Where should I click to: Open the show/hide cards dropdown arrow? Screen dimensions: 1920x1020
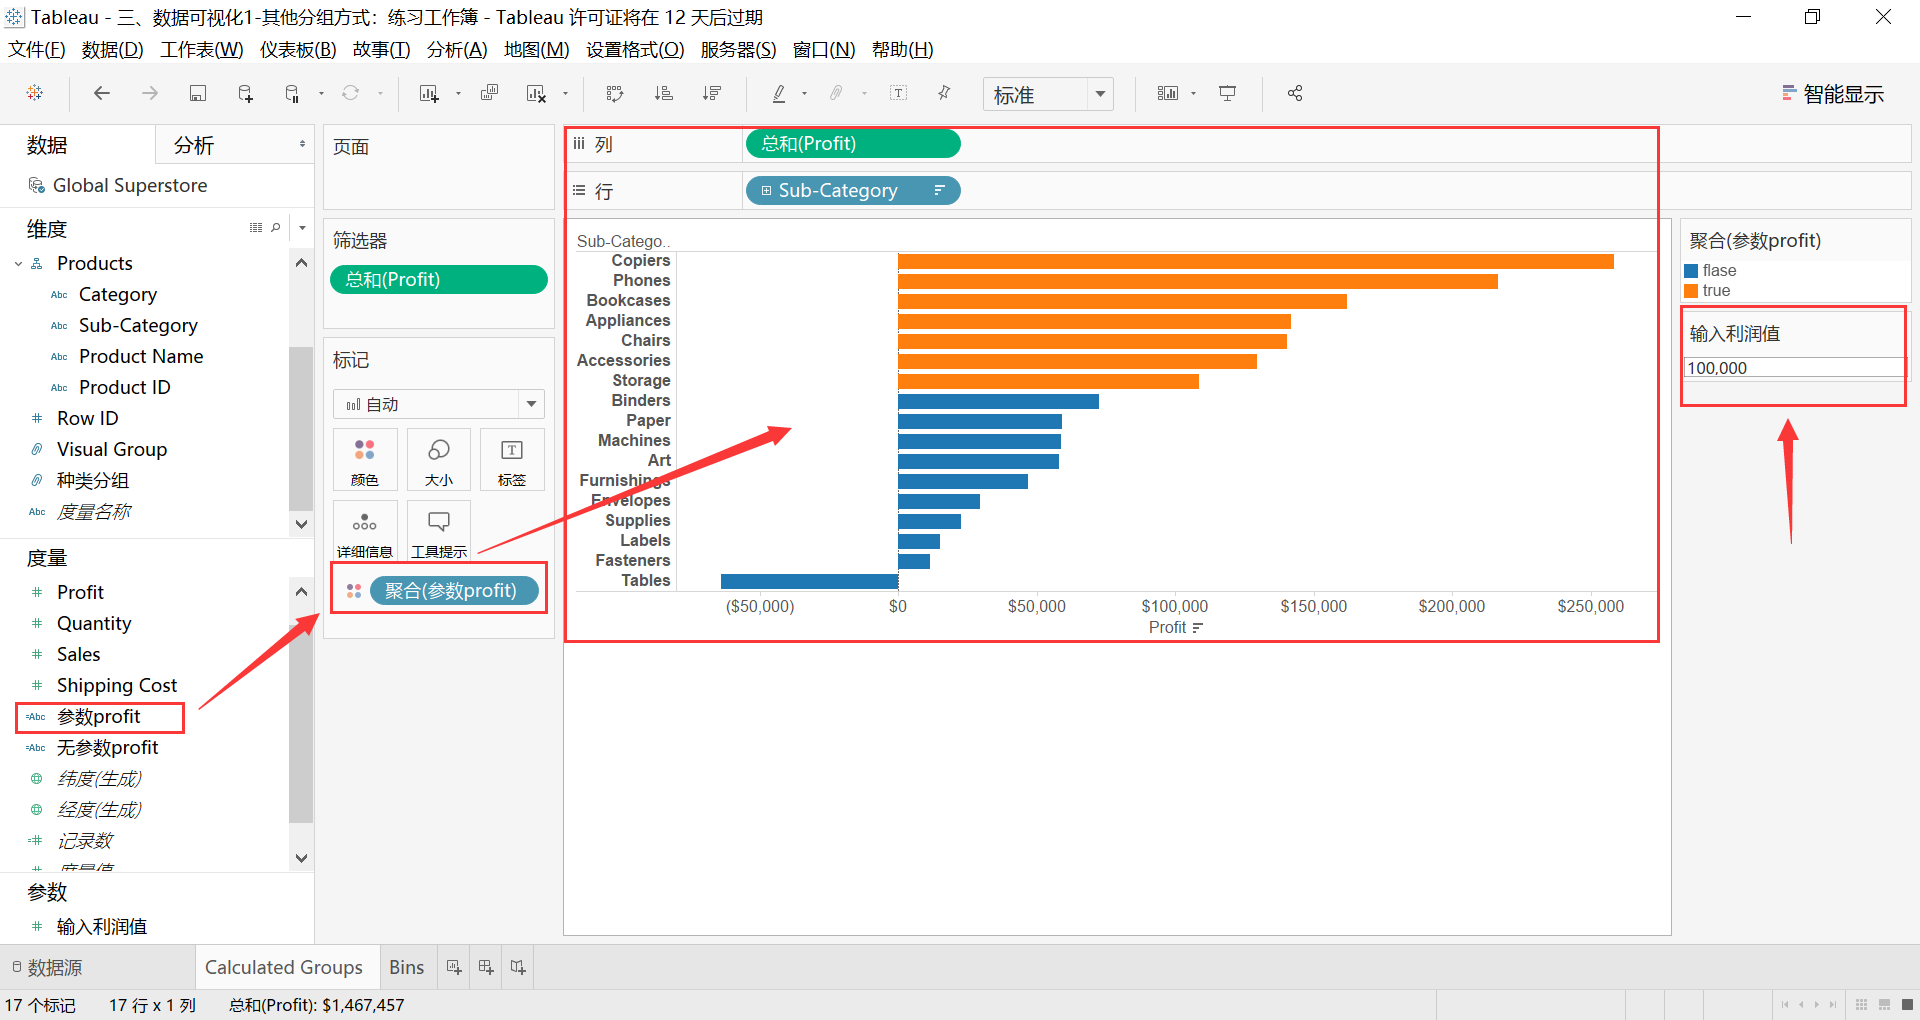click(x=1193, y=94)
